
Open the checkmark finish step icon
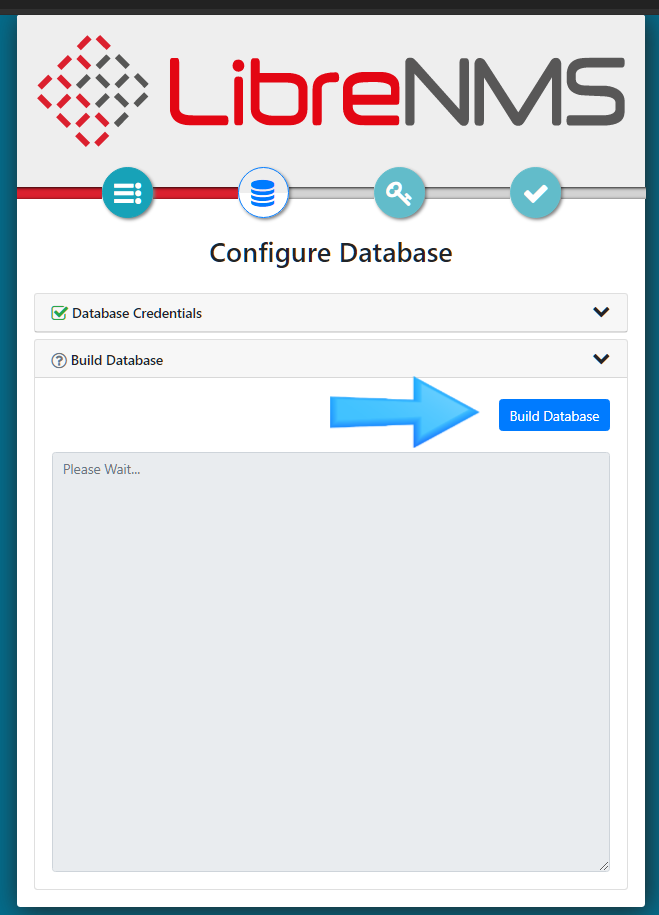coord(535,193)
